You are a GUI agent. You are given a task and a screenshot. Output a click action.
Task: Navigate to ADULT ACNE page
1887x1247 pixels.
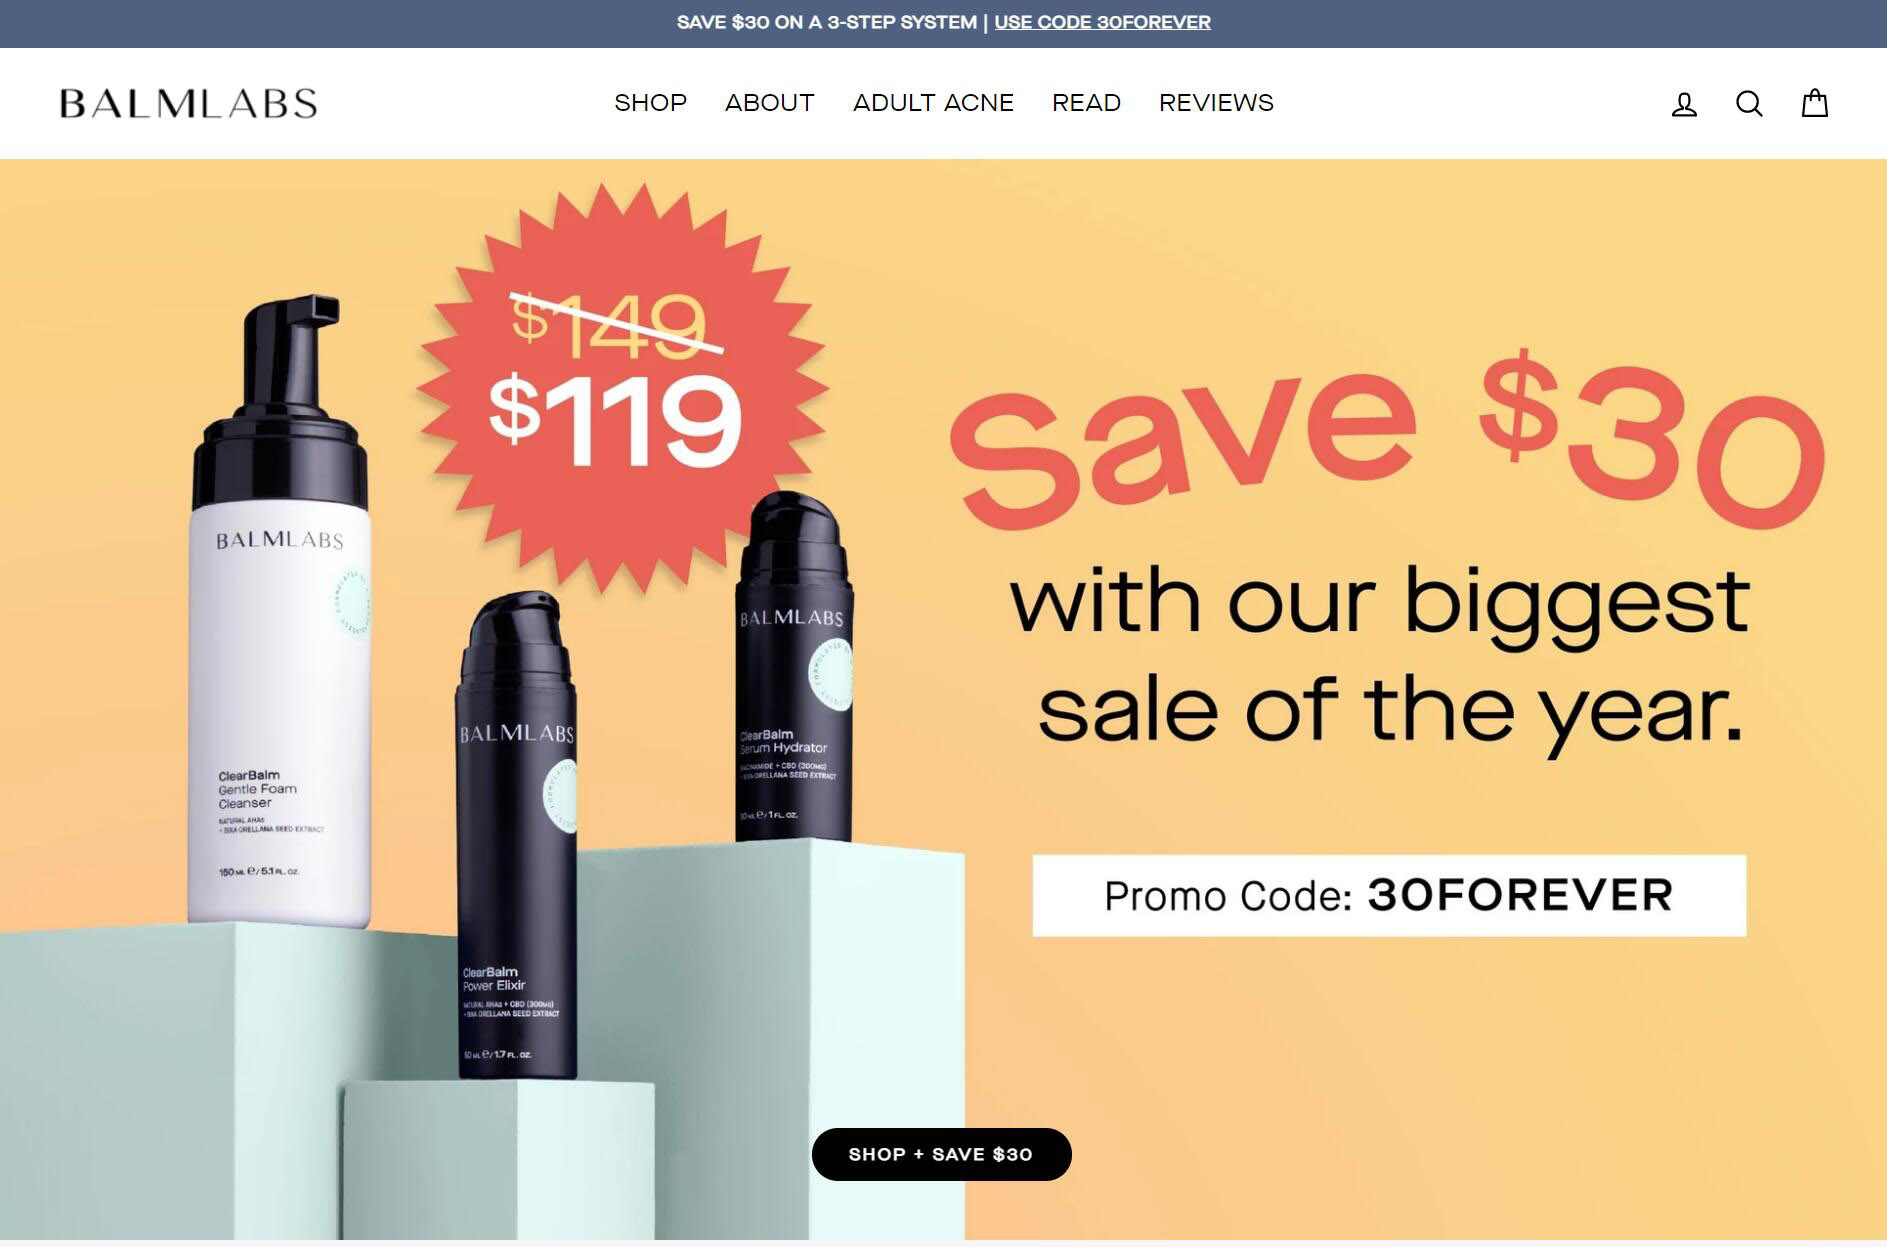933,103
